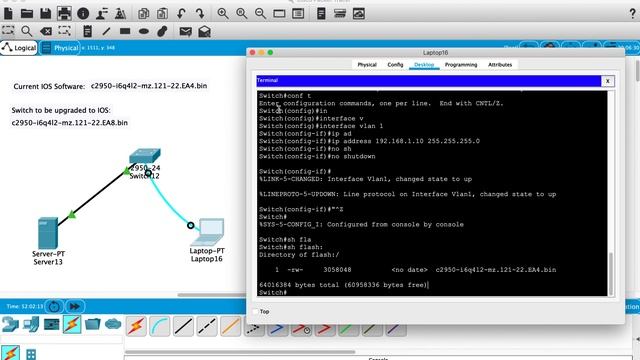Create a new file from the toolbar

[8, 14]
